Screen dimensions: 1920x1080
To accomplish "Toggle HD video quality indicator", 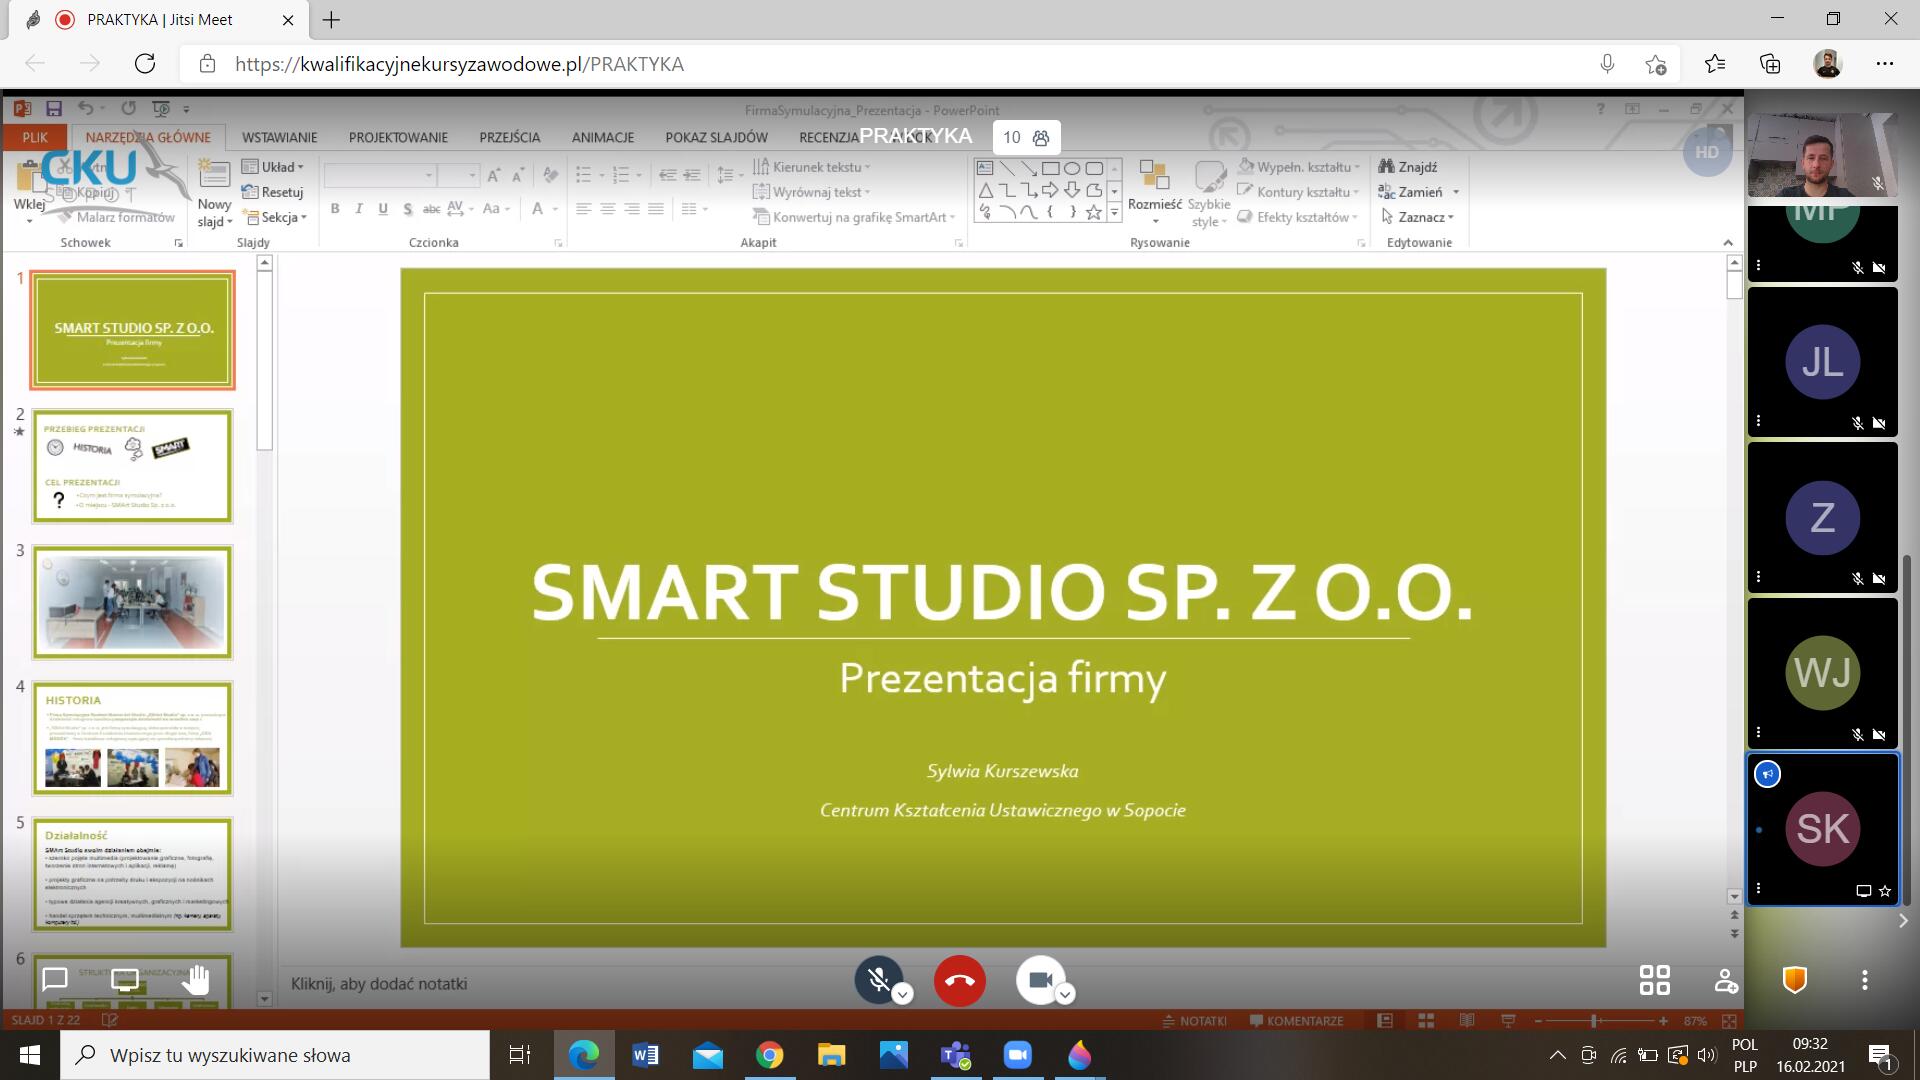I will (x=1706, y=152).
